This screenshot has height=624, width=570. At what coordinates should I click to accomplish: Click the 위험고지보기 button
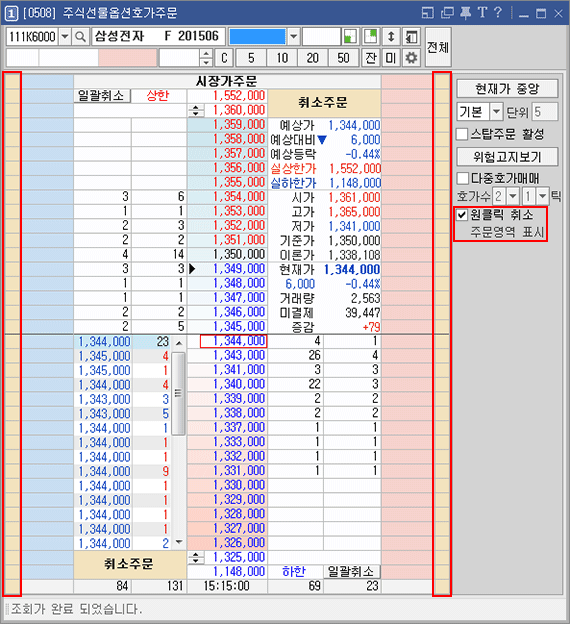tap(507, 157)
